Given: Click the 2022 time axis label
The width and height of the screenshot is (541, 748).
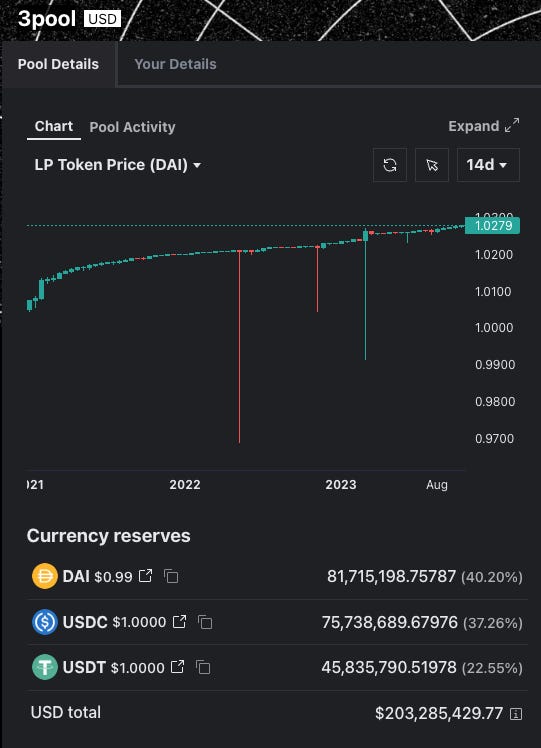Looking at the screenshot, I should point(185,485).
